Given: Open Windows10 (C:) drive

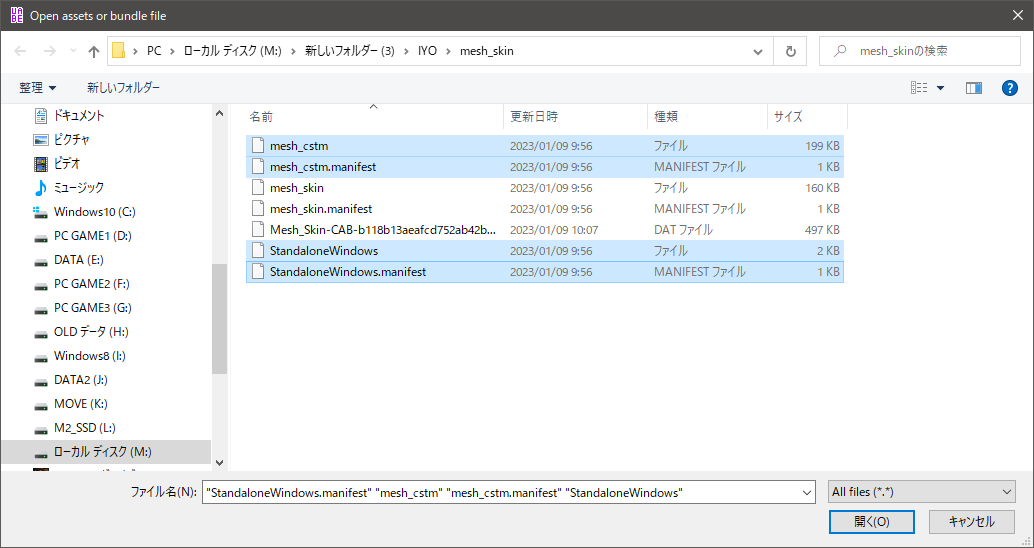Looking at the screenshot, I should tap(94, 212).
